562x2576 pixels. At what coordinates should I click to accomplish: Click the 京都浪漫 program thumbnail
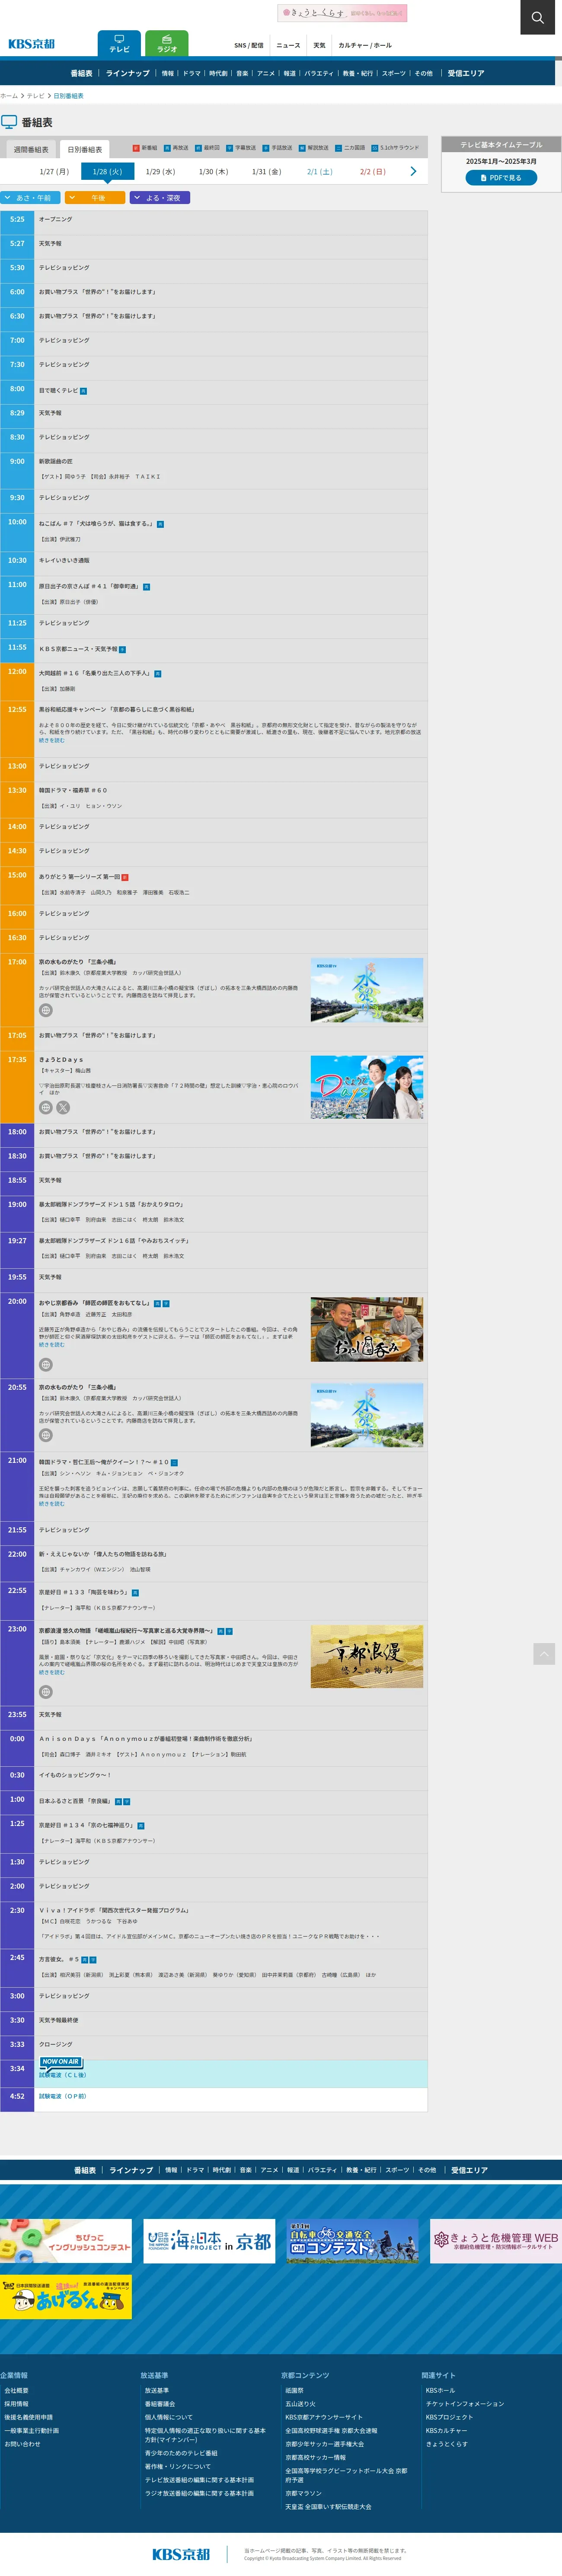[367, 1656]
